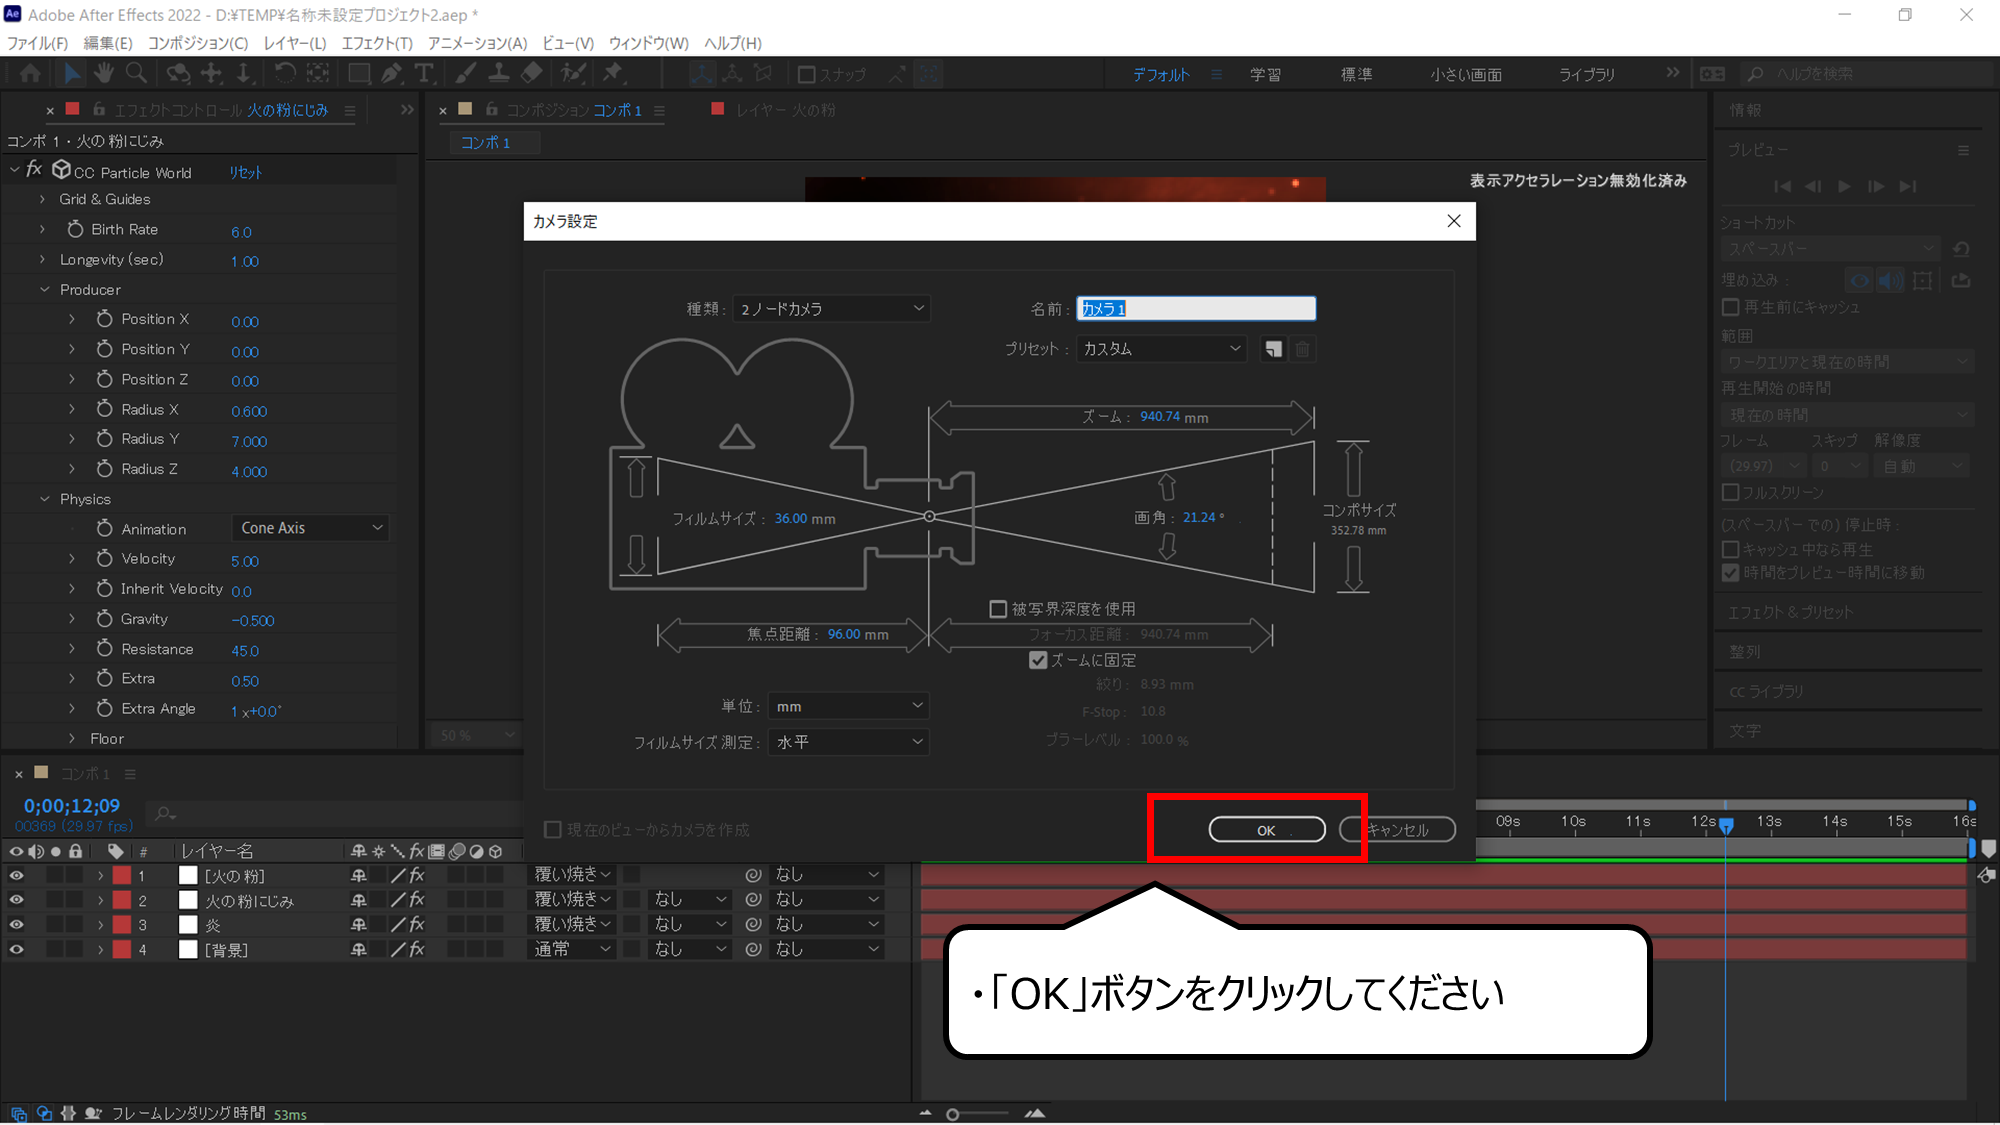This screenshot has height=1125, width=2000.
Task: Select the Clone Stamp tool
Action: pyautogui.click(x=499, y=73)
